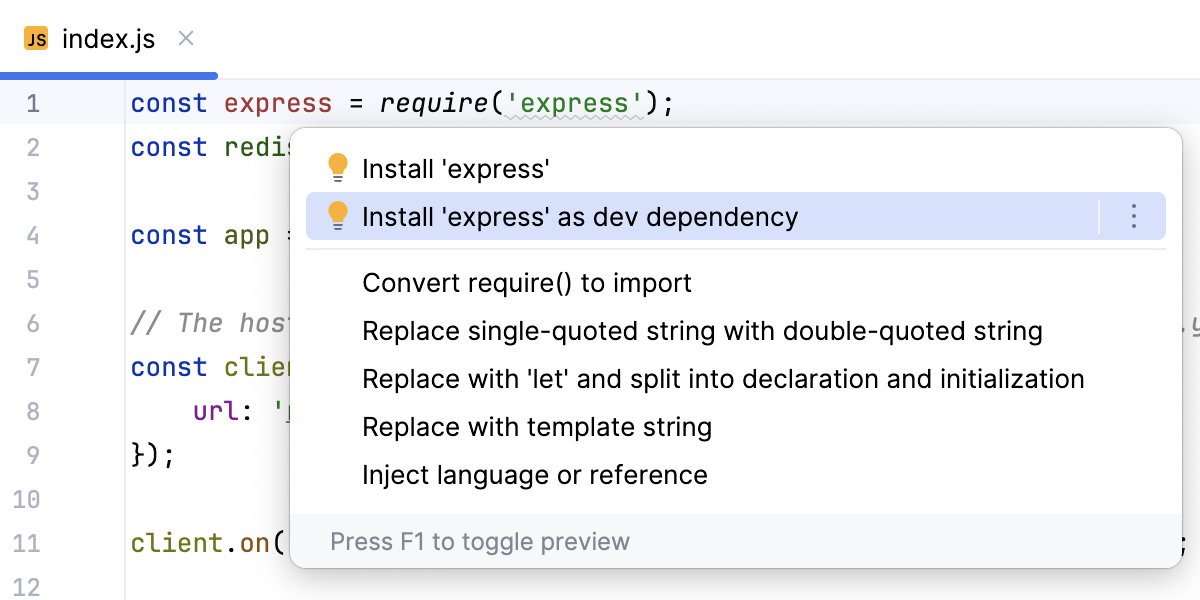Choose Install 'express' action

tap(735, 168)
